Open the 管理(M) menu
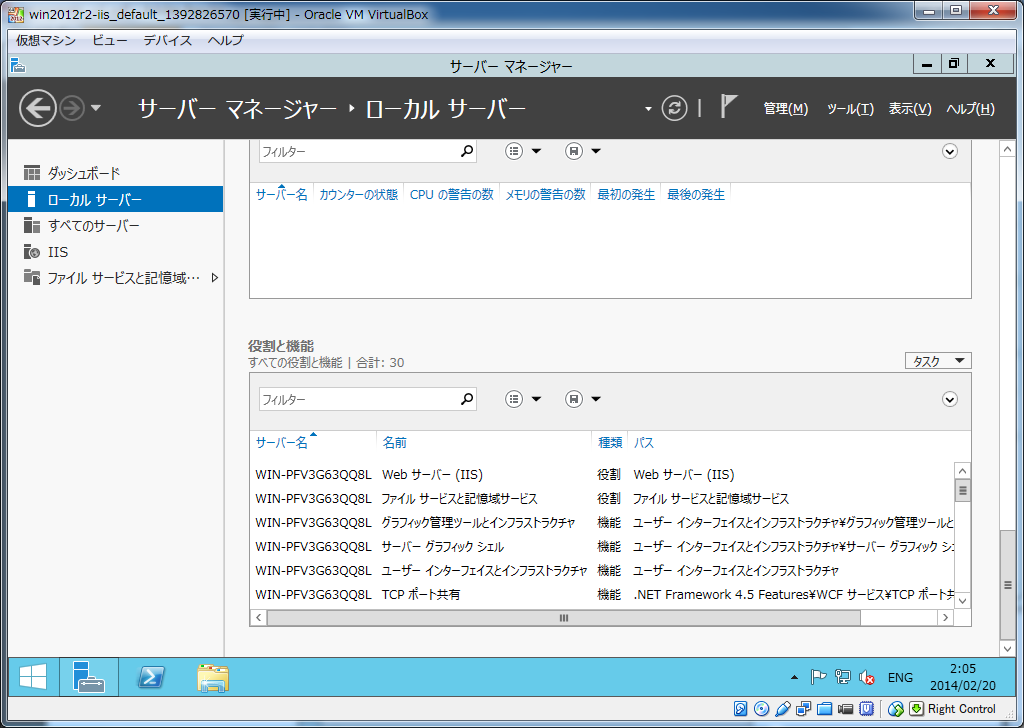 [786, 108]
